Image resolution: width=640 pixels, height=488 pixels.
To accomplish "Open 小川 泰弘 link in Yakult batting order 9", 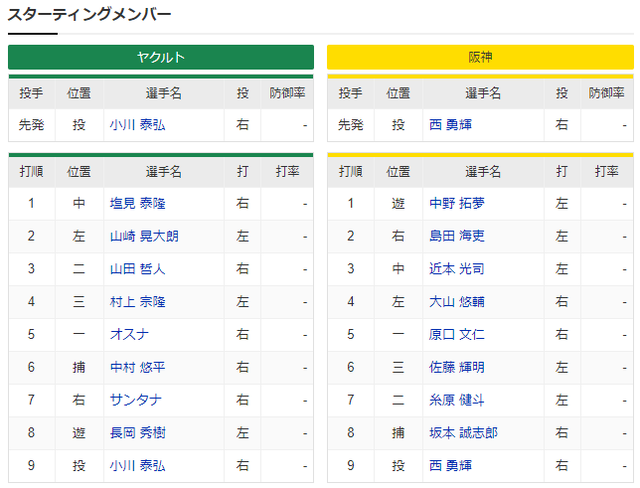I will (x=138, y=466).
